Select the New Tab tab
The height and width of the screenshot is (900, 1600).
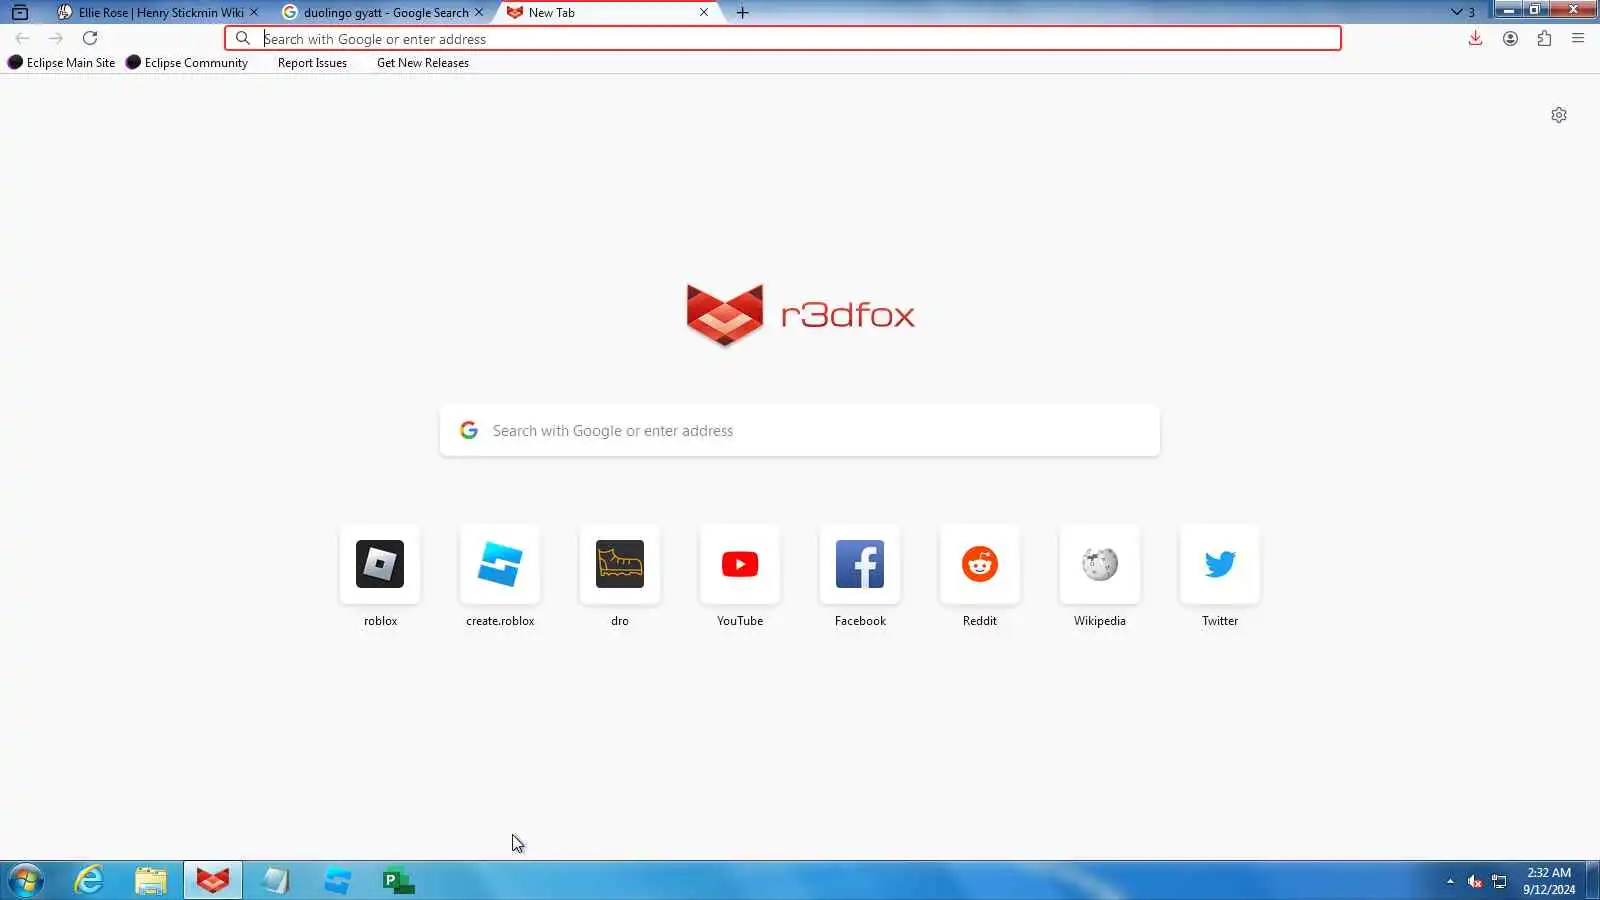609,13
